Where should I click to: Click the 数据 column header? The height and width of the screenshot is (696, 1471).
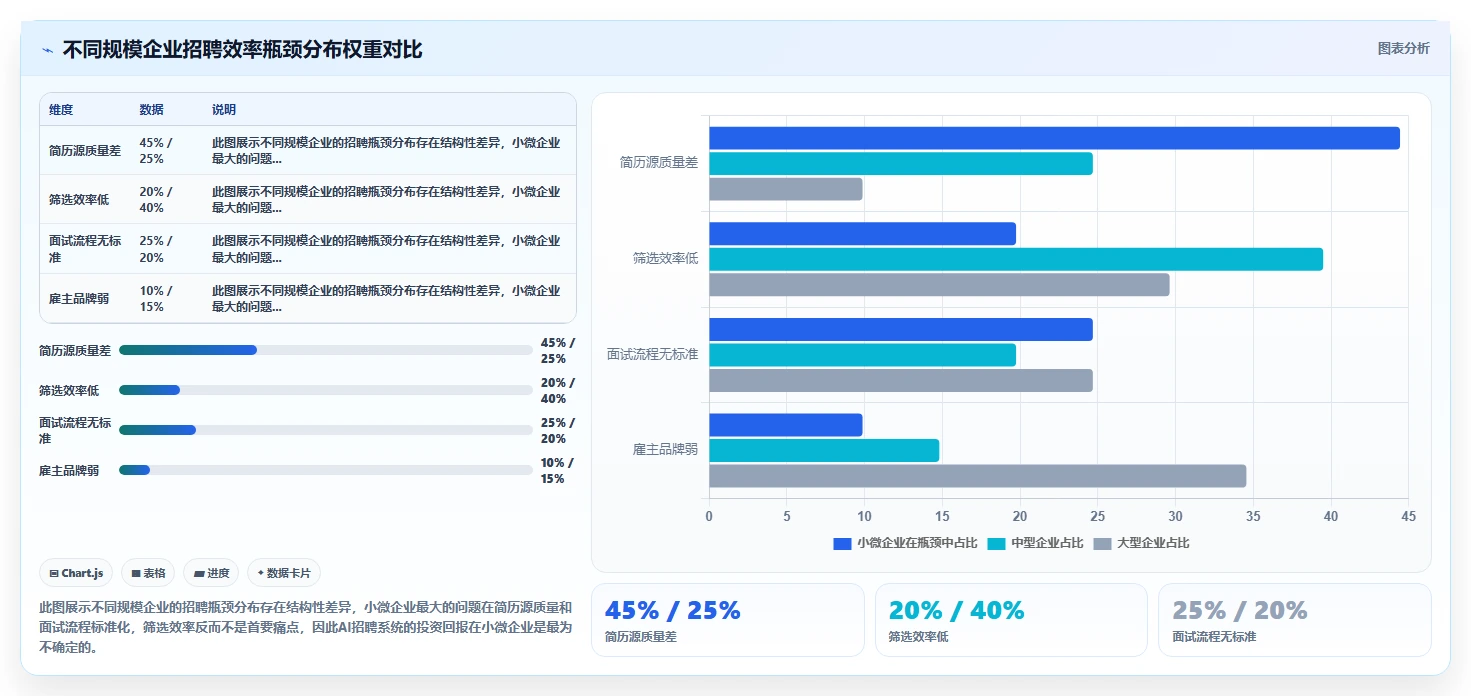point(151,110)
